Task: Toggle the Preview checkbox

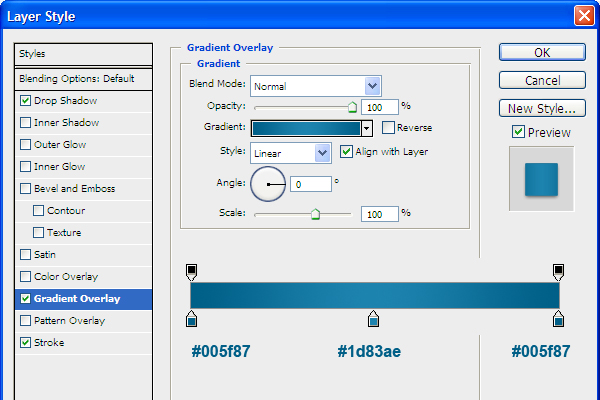Action: pyautogui.click(x=518, y=132)
